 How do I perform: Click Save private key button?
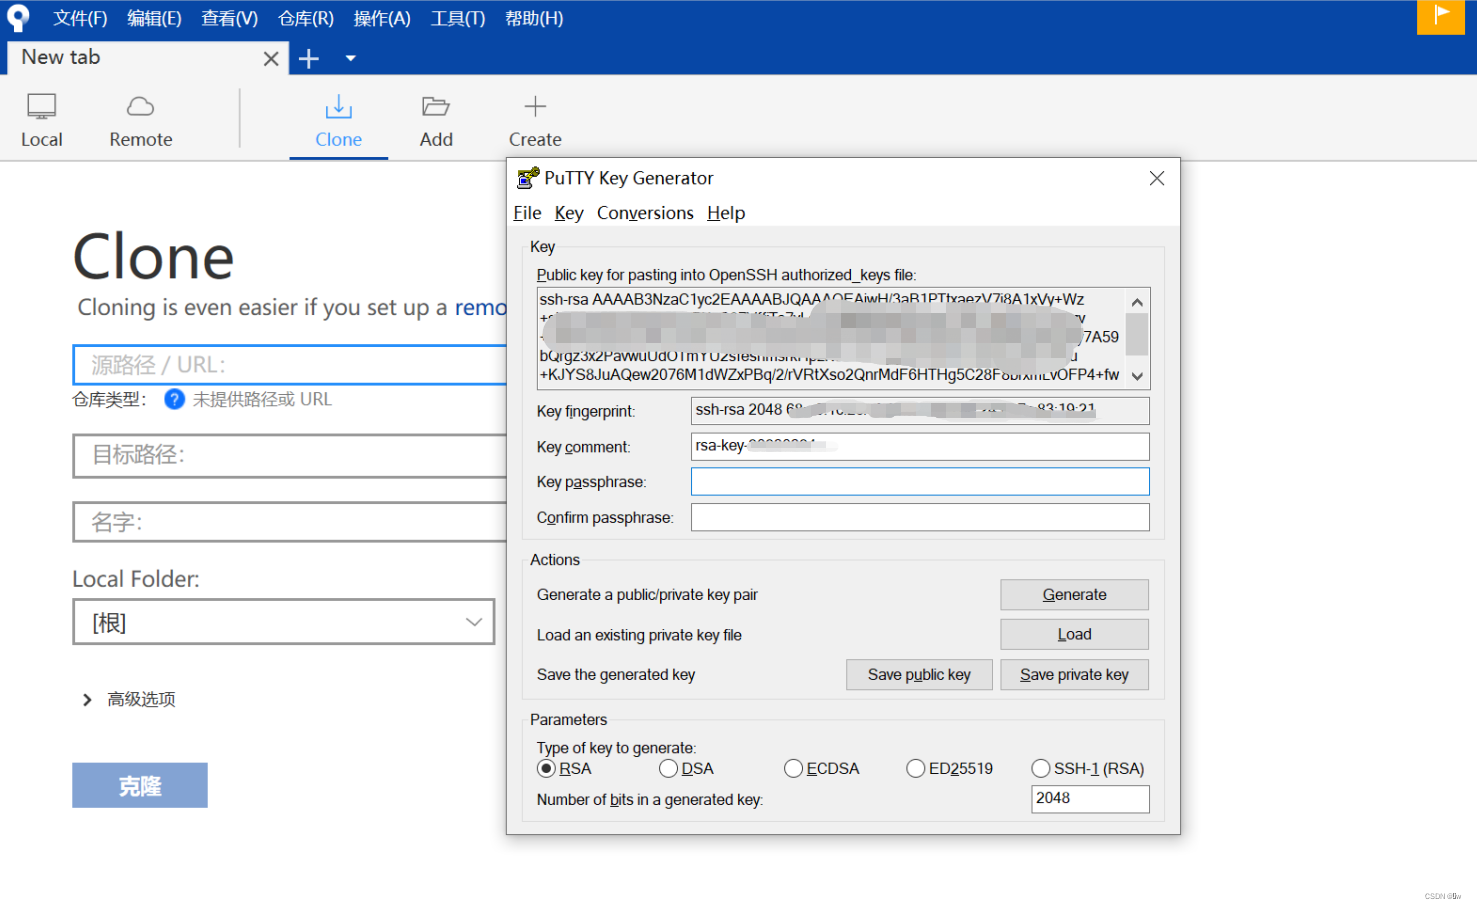[x=1074, y=674]
